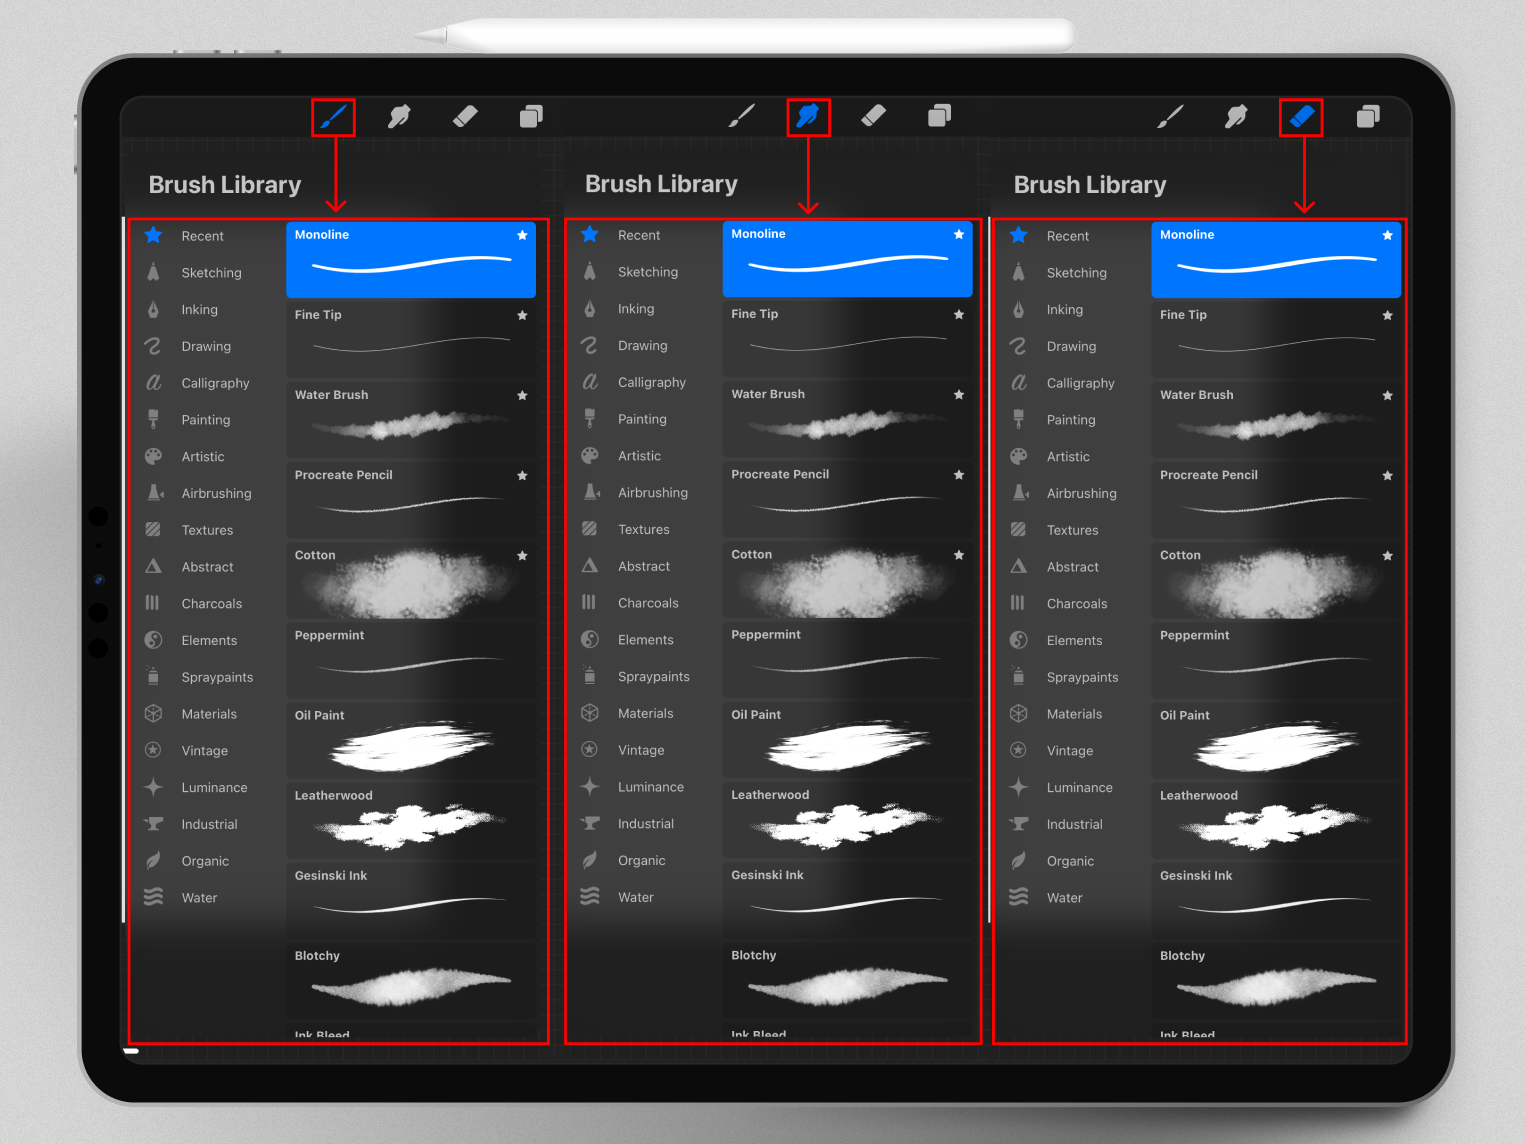1526x1144 pixels.
Task: Select the gray Smudge tool in right toolbar group
Action: pos(1236,117)
